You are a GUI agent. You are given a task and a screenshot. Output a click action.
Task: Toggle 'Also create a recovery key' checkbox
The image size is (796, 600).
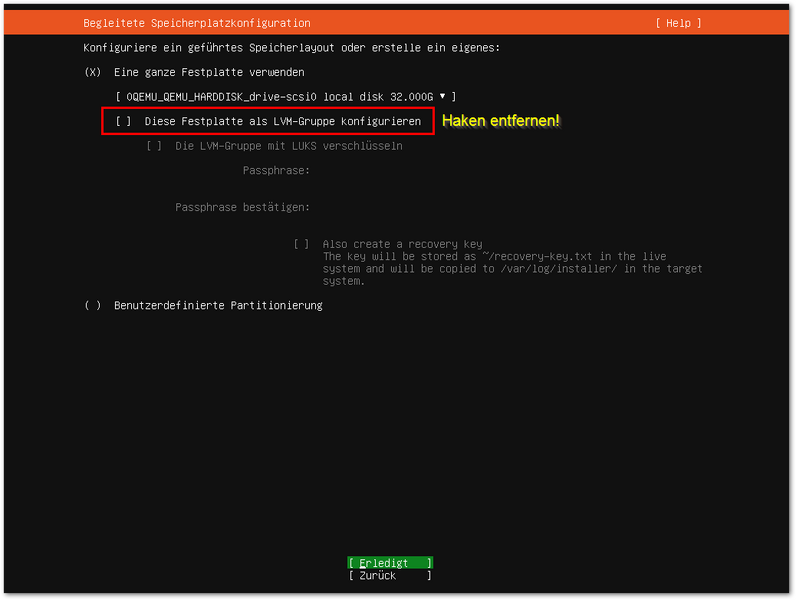coord(302,244)
